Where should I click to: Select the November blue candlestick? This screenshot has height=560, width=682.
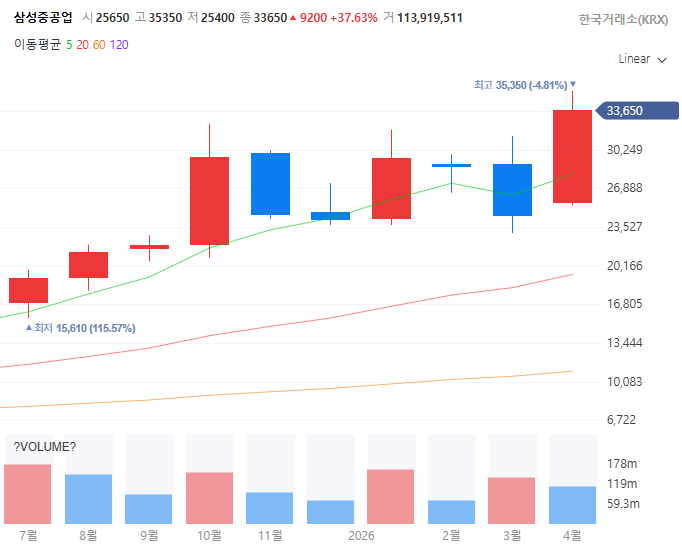pyautogui.click(x=271, y=184)
